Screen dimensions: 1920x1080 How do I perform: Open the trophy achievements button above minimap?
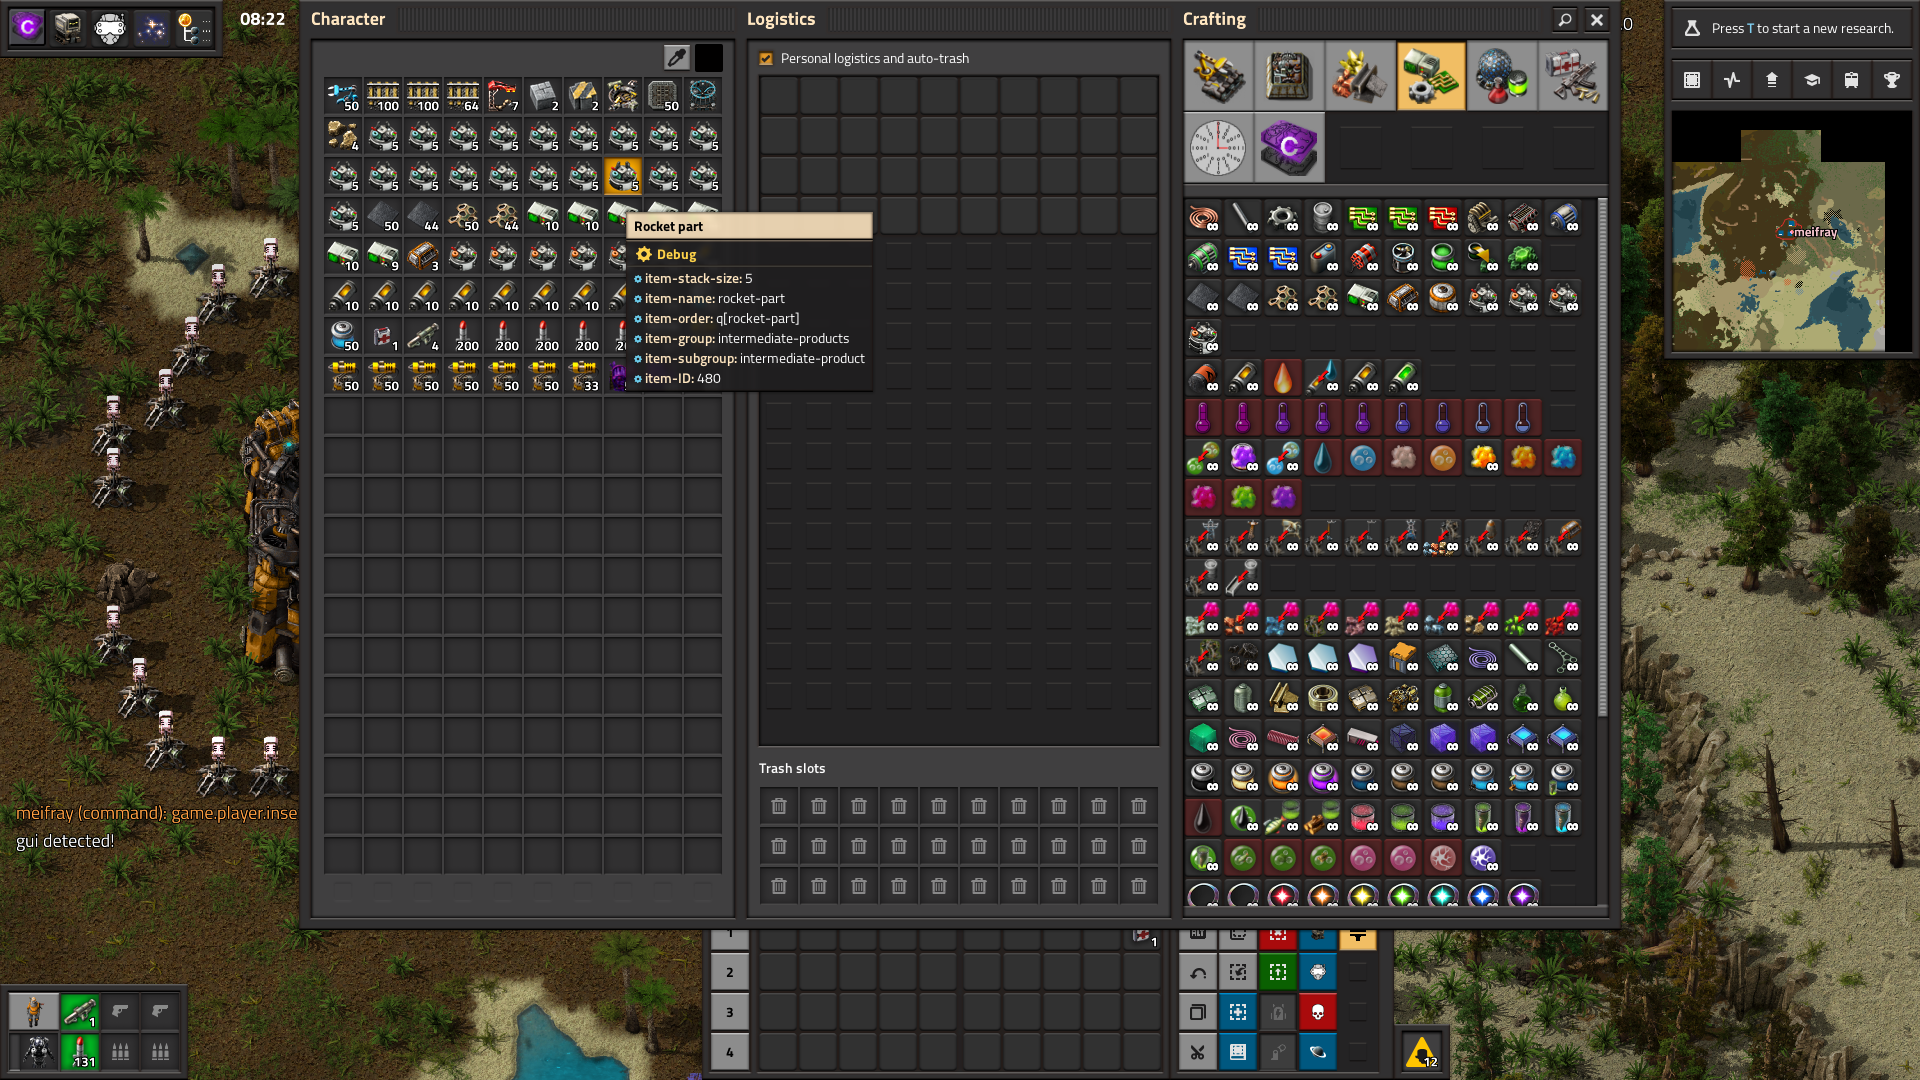click(1892, 80)
